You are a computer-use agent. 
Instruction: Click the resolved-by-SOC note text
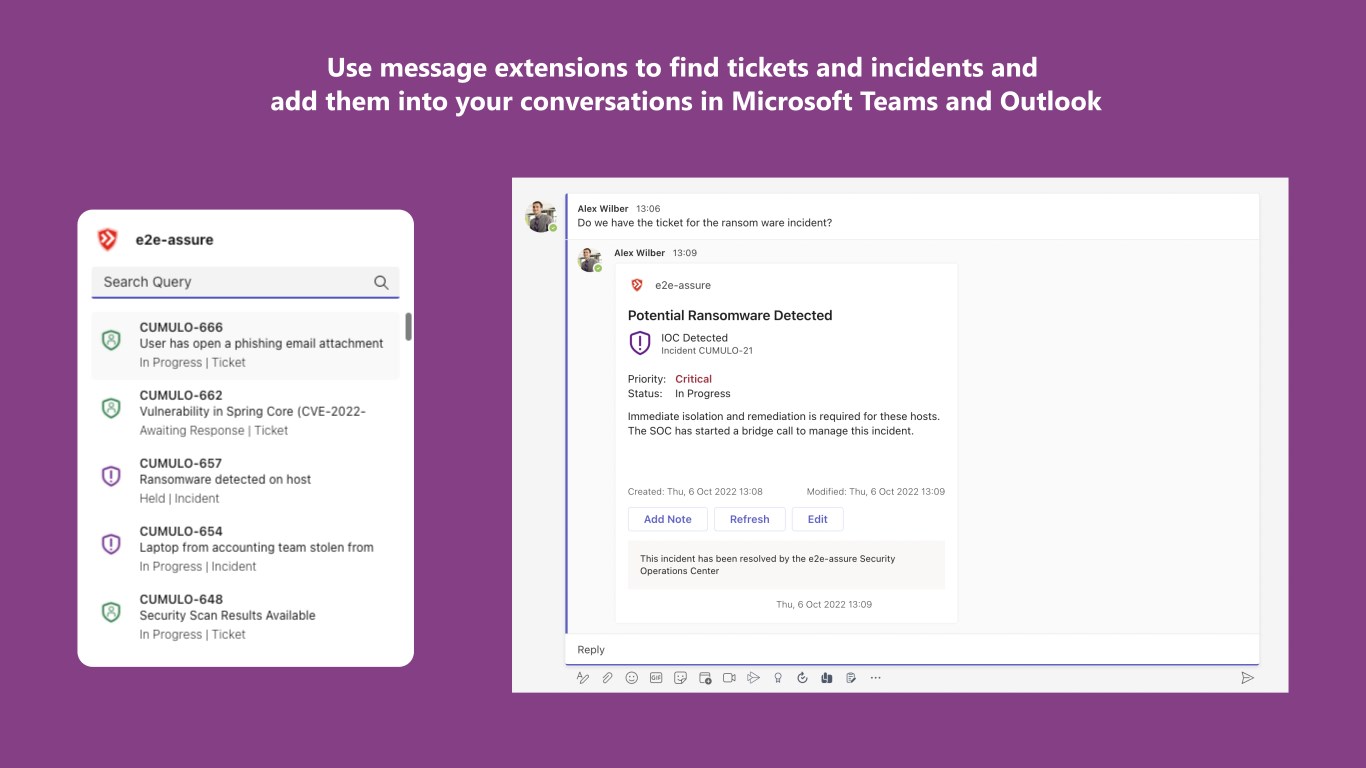click(768, 565)
